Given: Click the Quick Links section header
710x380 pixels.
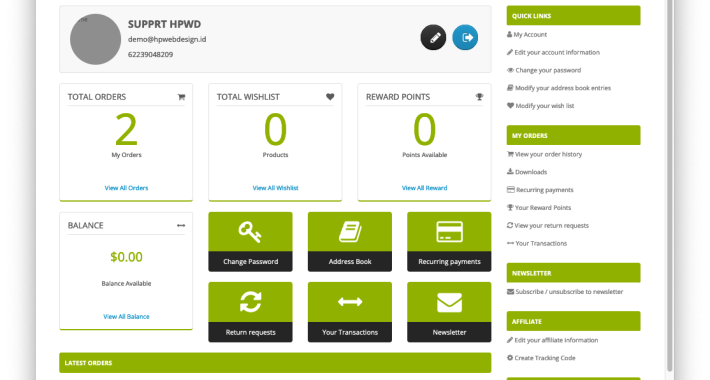Looking at the screenshot, I should (x=573, y=15).
